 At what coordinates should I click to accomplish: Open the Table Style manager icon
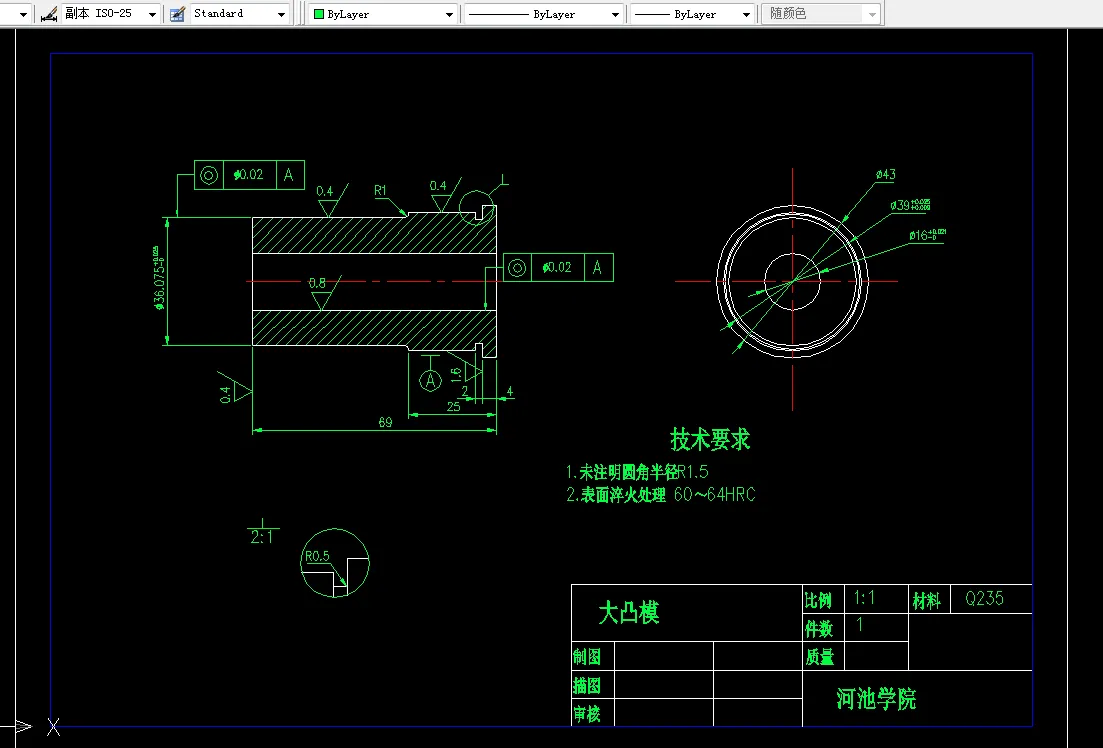tap(177, 14)
